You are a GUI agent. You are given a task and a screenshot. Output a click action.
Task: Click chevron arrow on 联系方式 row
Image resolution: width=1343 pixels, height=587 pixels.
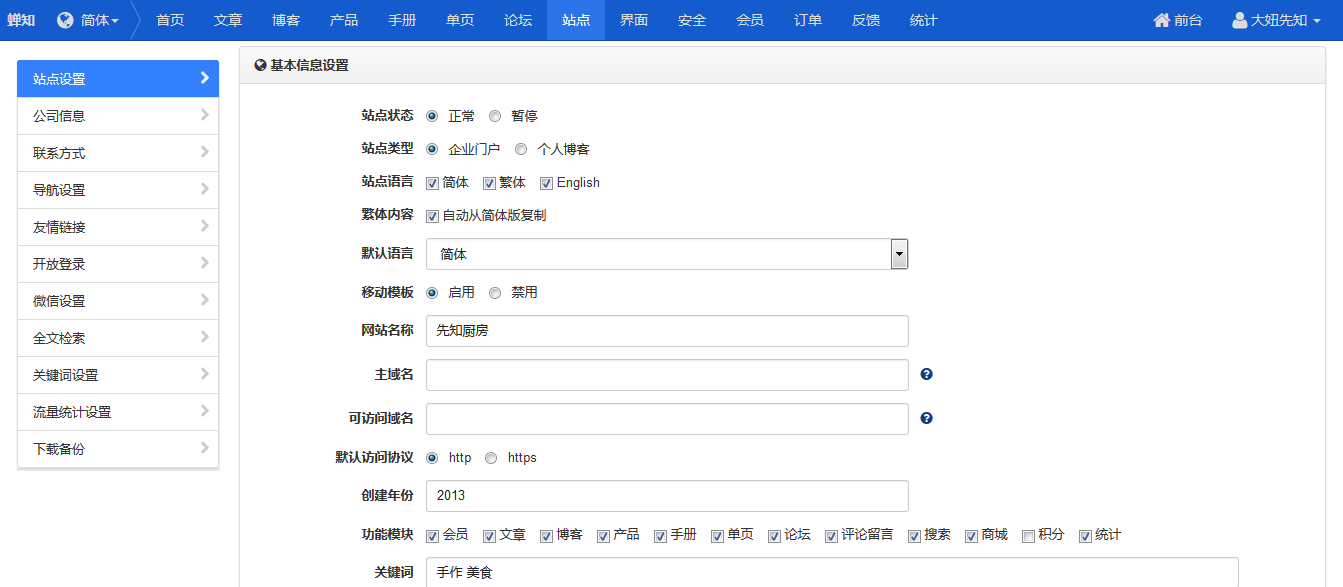click(x=204, y=152)
